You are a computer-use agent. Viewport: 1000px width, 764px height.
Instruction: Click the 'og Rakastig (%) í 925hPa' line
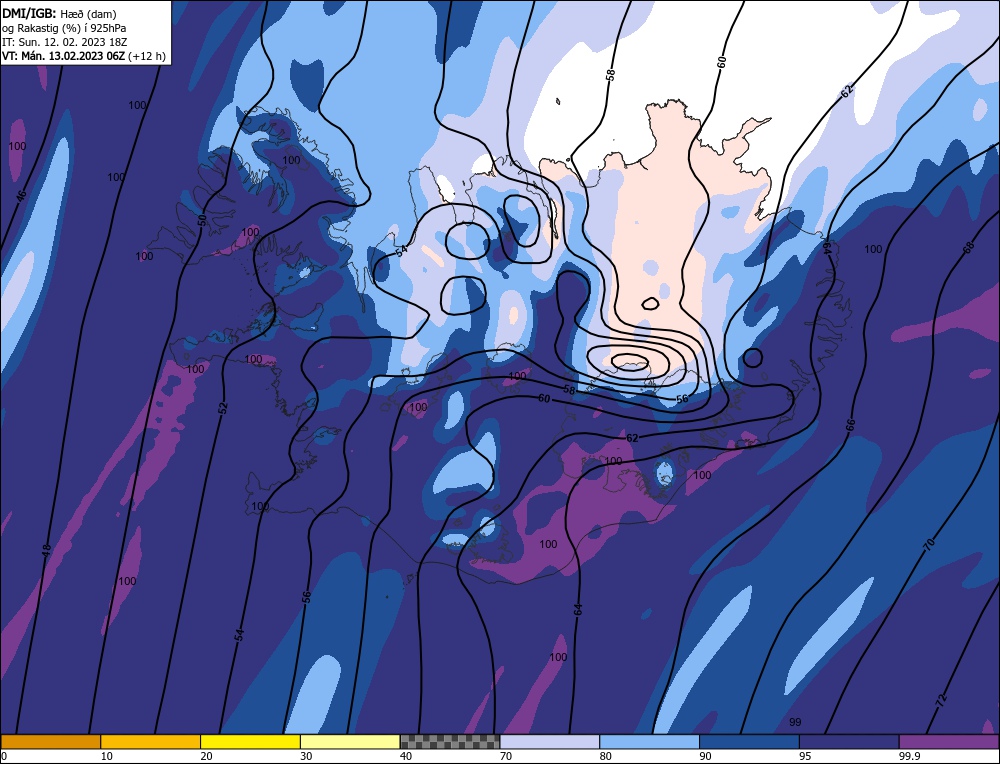(64, 28)
